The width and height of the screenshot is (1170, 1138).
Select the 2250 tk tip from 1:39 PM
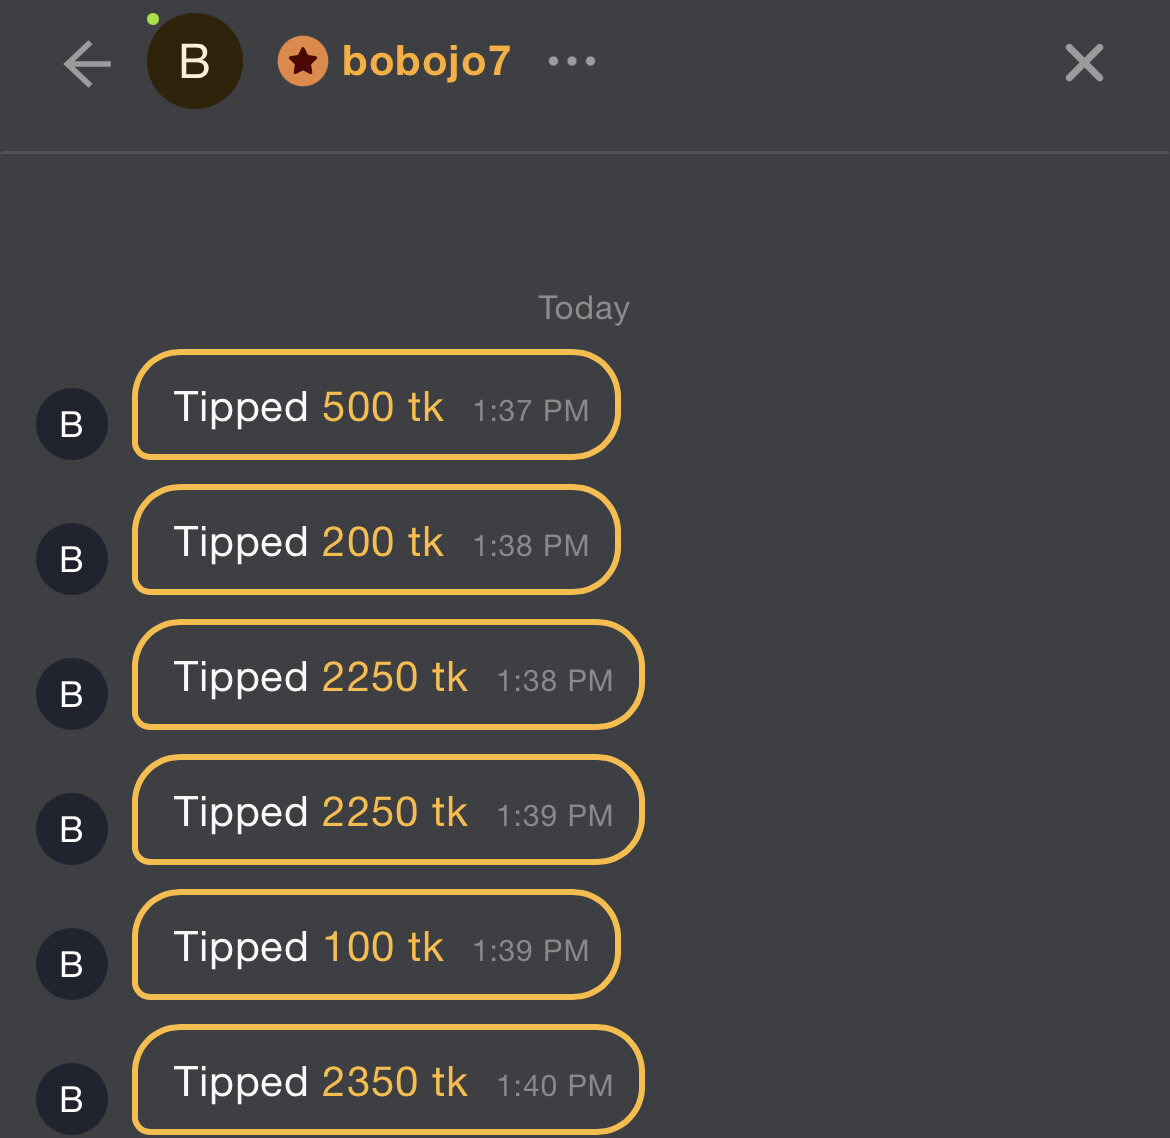[x=388, y=810]
